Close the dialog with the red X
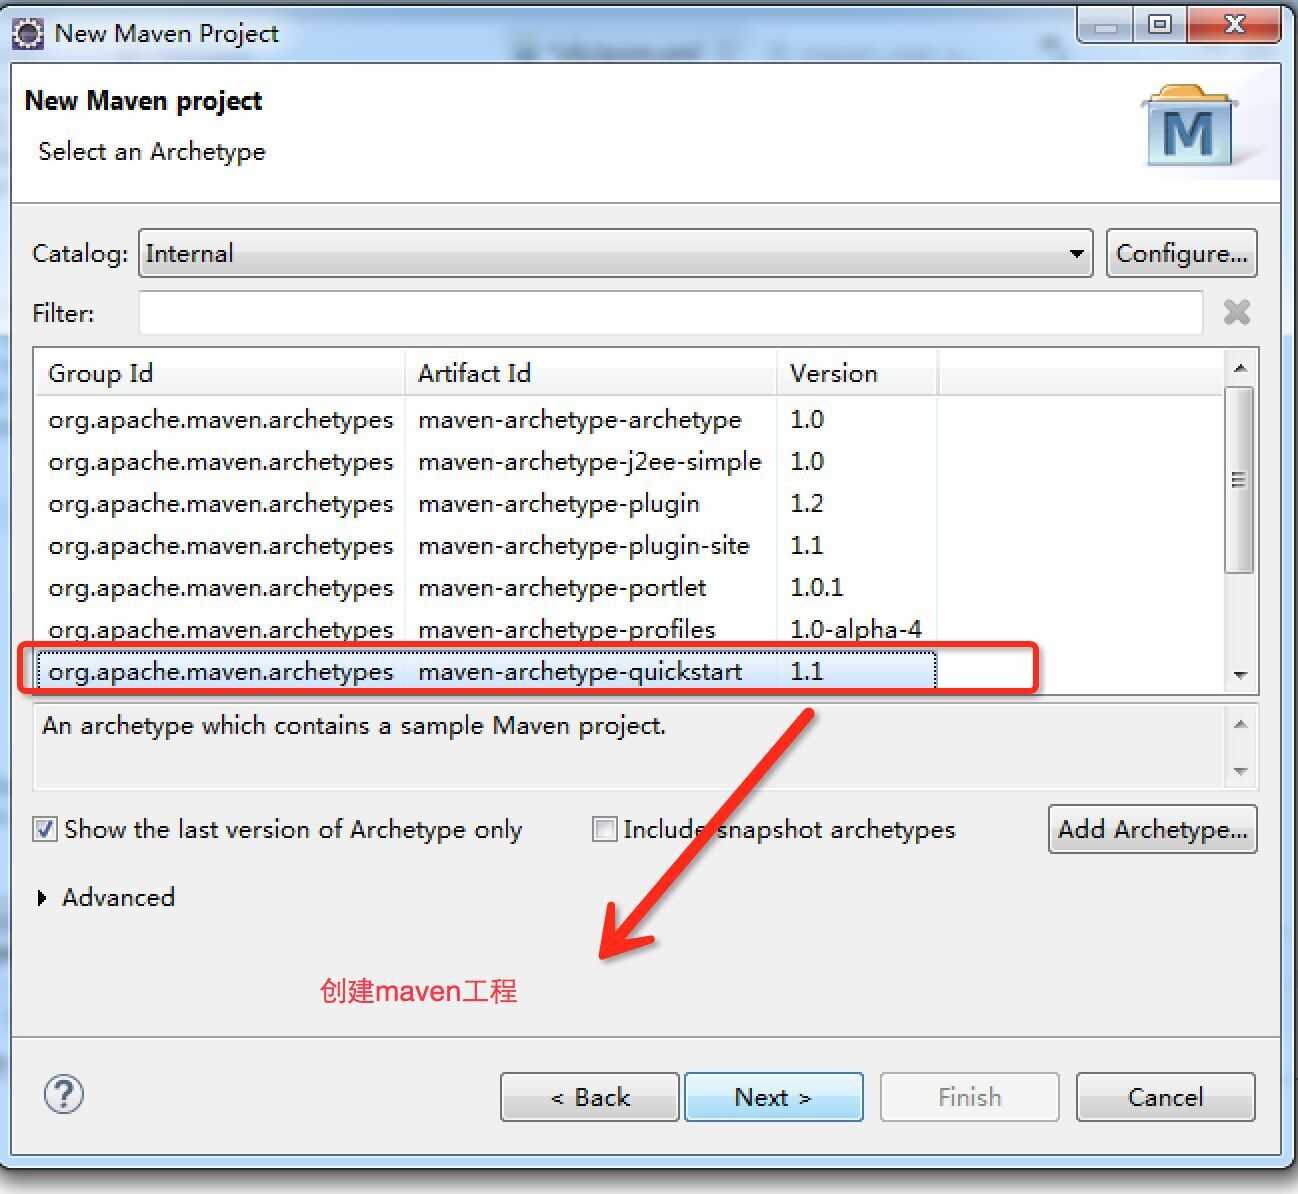Viewport: 1298px width, 1194px height. [1235, 26]
